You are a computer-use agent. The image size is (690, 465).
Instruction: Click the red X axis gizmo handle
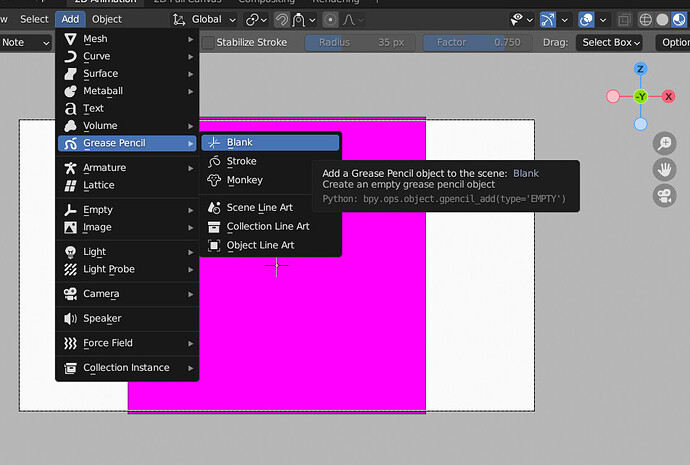tap(668, 96)
